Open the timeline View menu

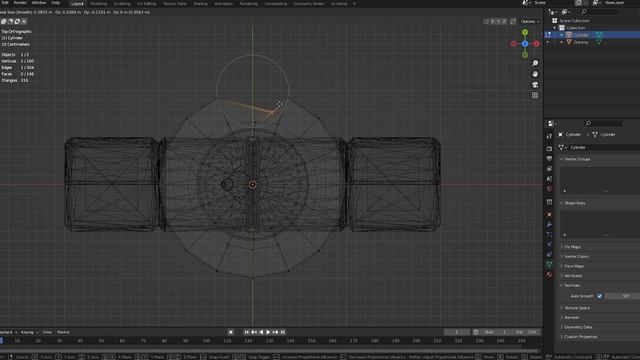(47, 332)
